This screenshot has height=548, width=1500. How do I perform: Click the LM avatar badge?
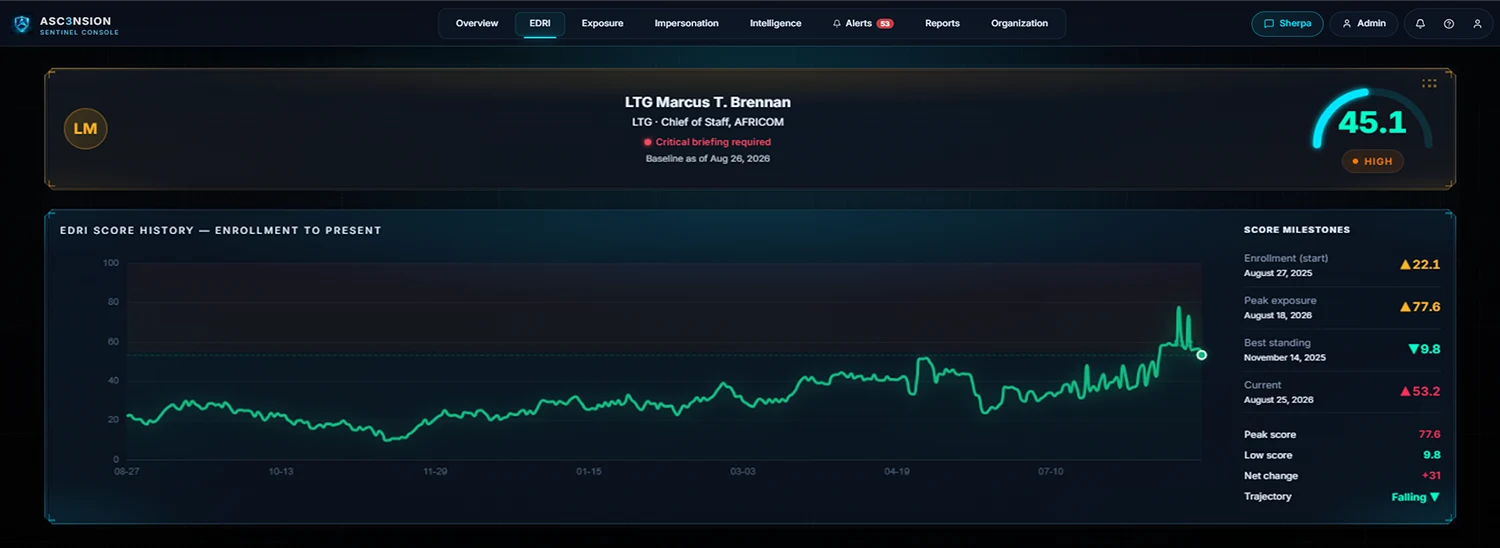pos(86,129)
